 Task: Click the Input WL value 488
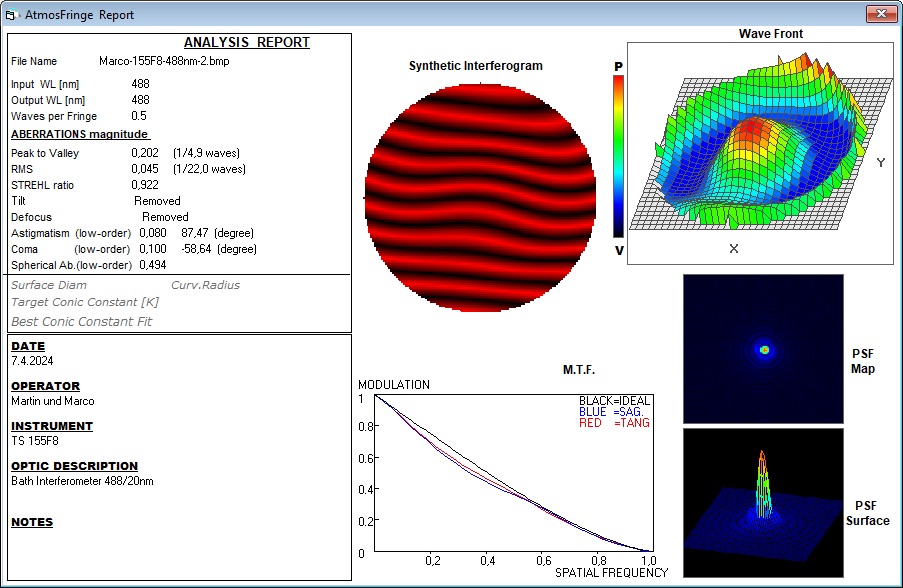(x=141, y=84)
